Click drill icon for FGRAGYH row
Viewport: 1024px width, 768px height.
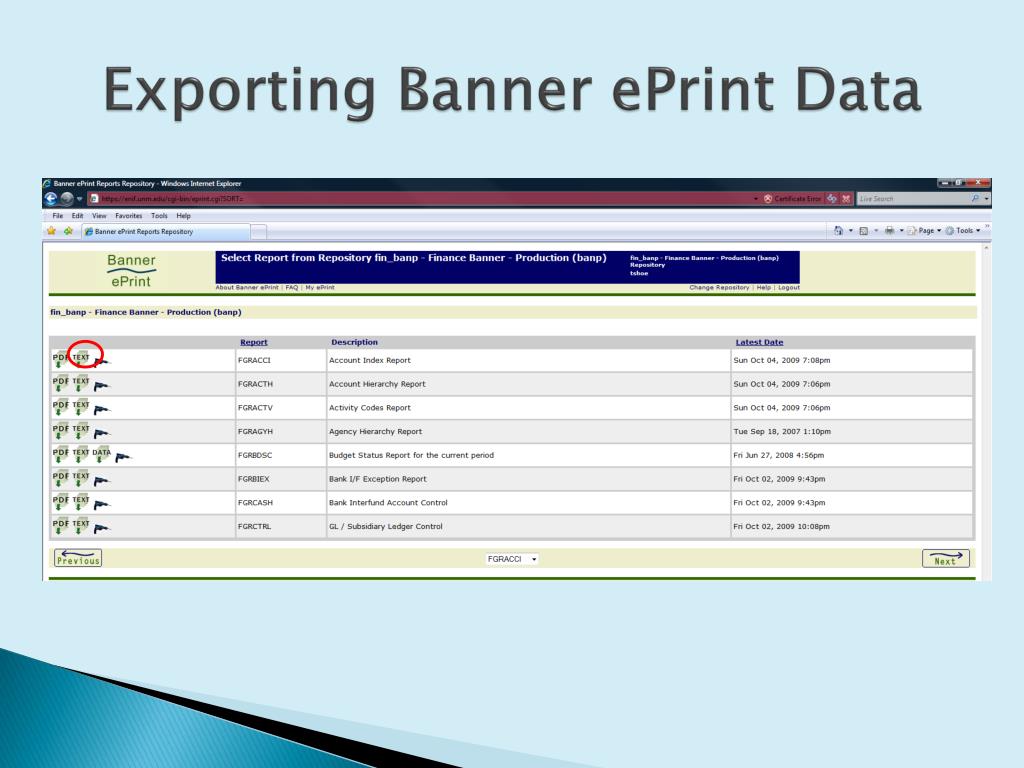click(101, 433)
